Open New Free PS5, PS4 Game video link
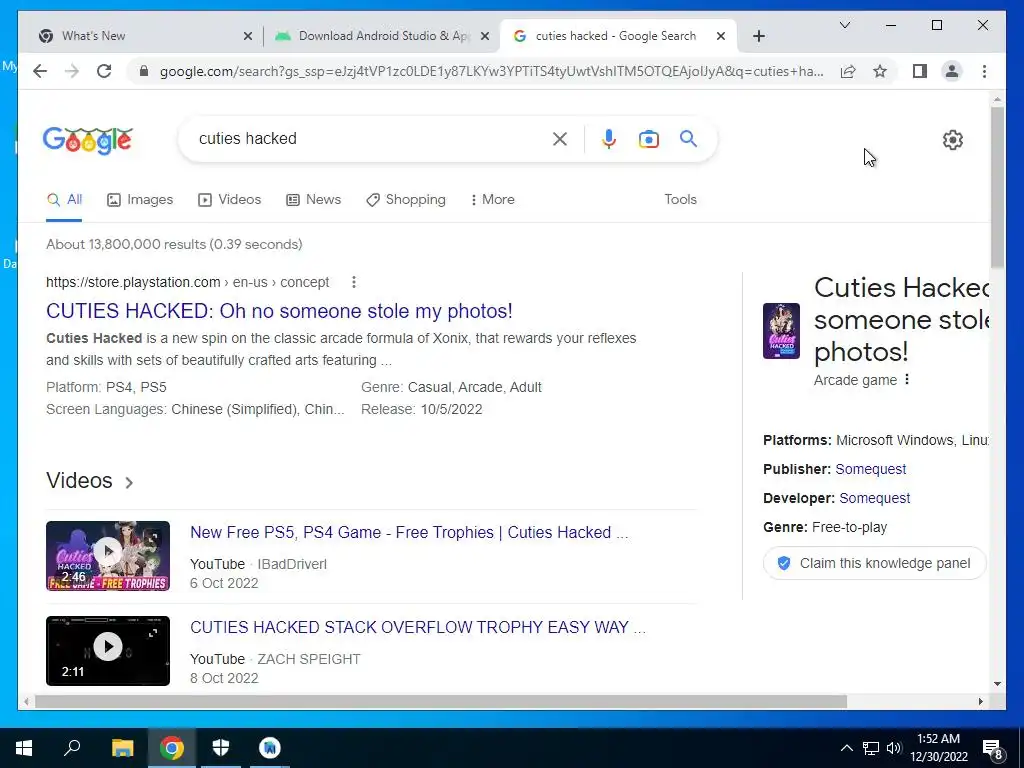 [x=409, y=532]
